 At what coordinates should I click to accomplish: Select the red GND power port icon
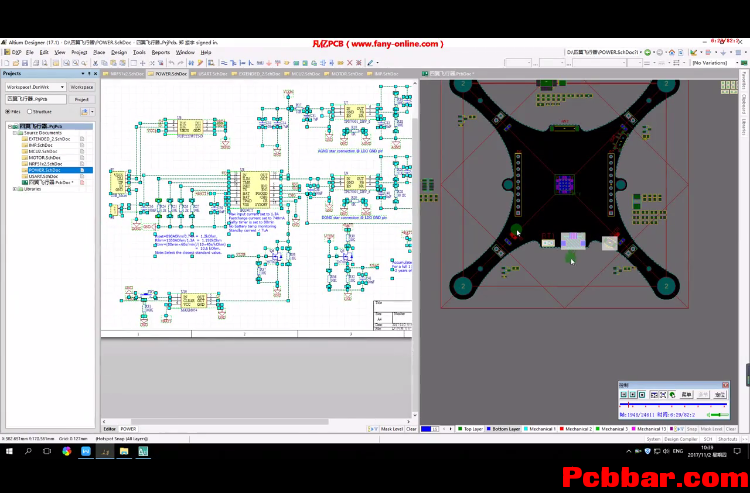pyautogui.click(x=269, y=63)
